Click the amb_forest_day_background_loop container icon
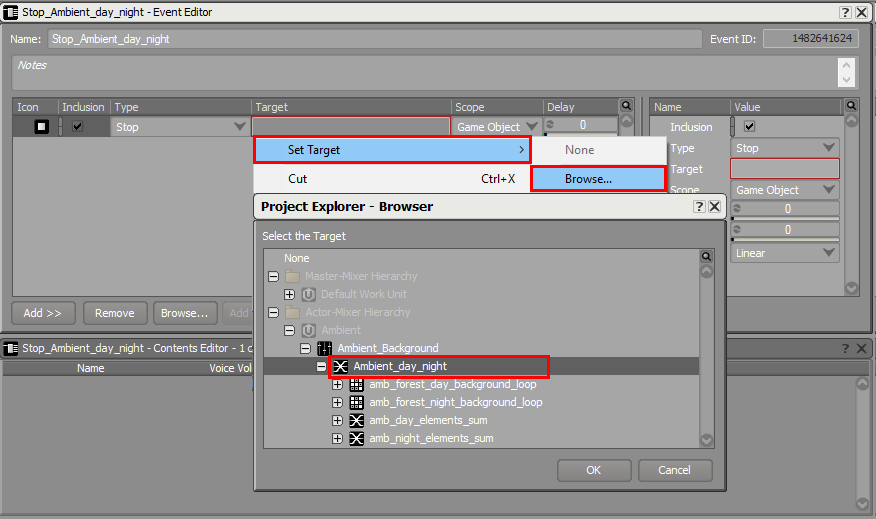 pyautogui.click(x=356, y=384)
